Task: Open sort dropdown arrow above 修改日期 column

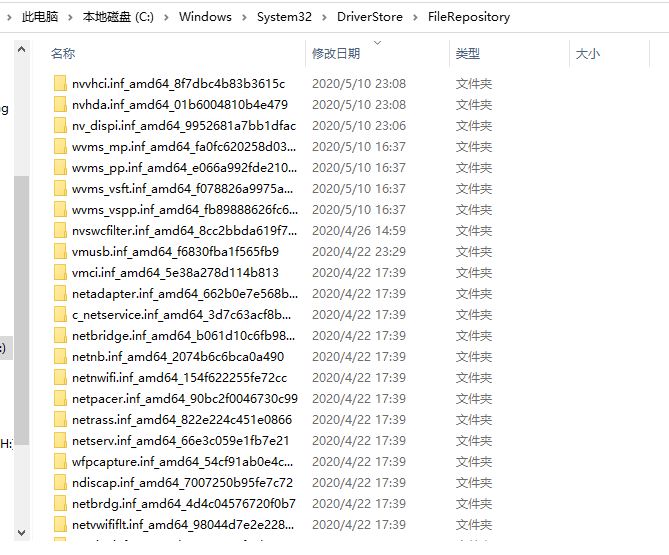Action: 377,43
